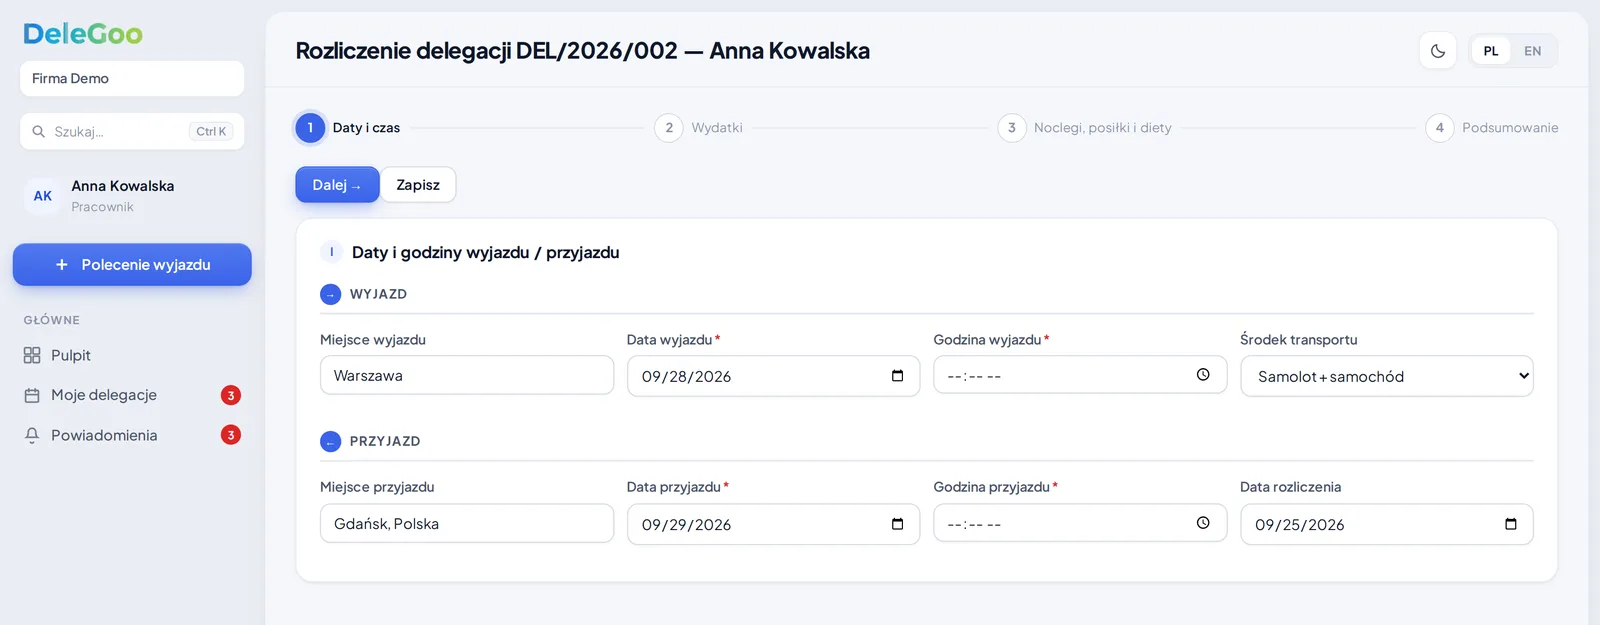Viewport: 1600px width, 625px height.
Task: Click the red badge on Powiadomienia
Action: tap(231, 435)
